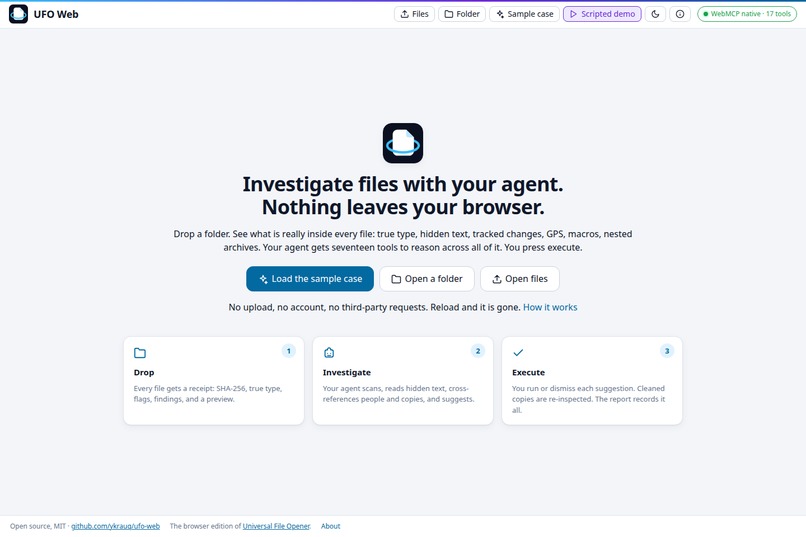Click the folder icon on Drop card
Viewport: 806px width, 537px height.
(x=140, y=353)
